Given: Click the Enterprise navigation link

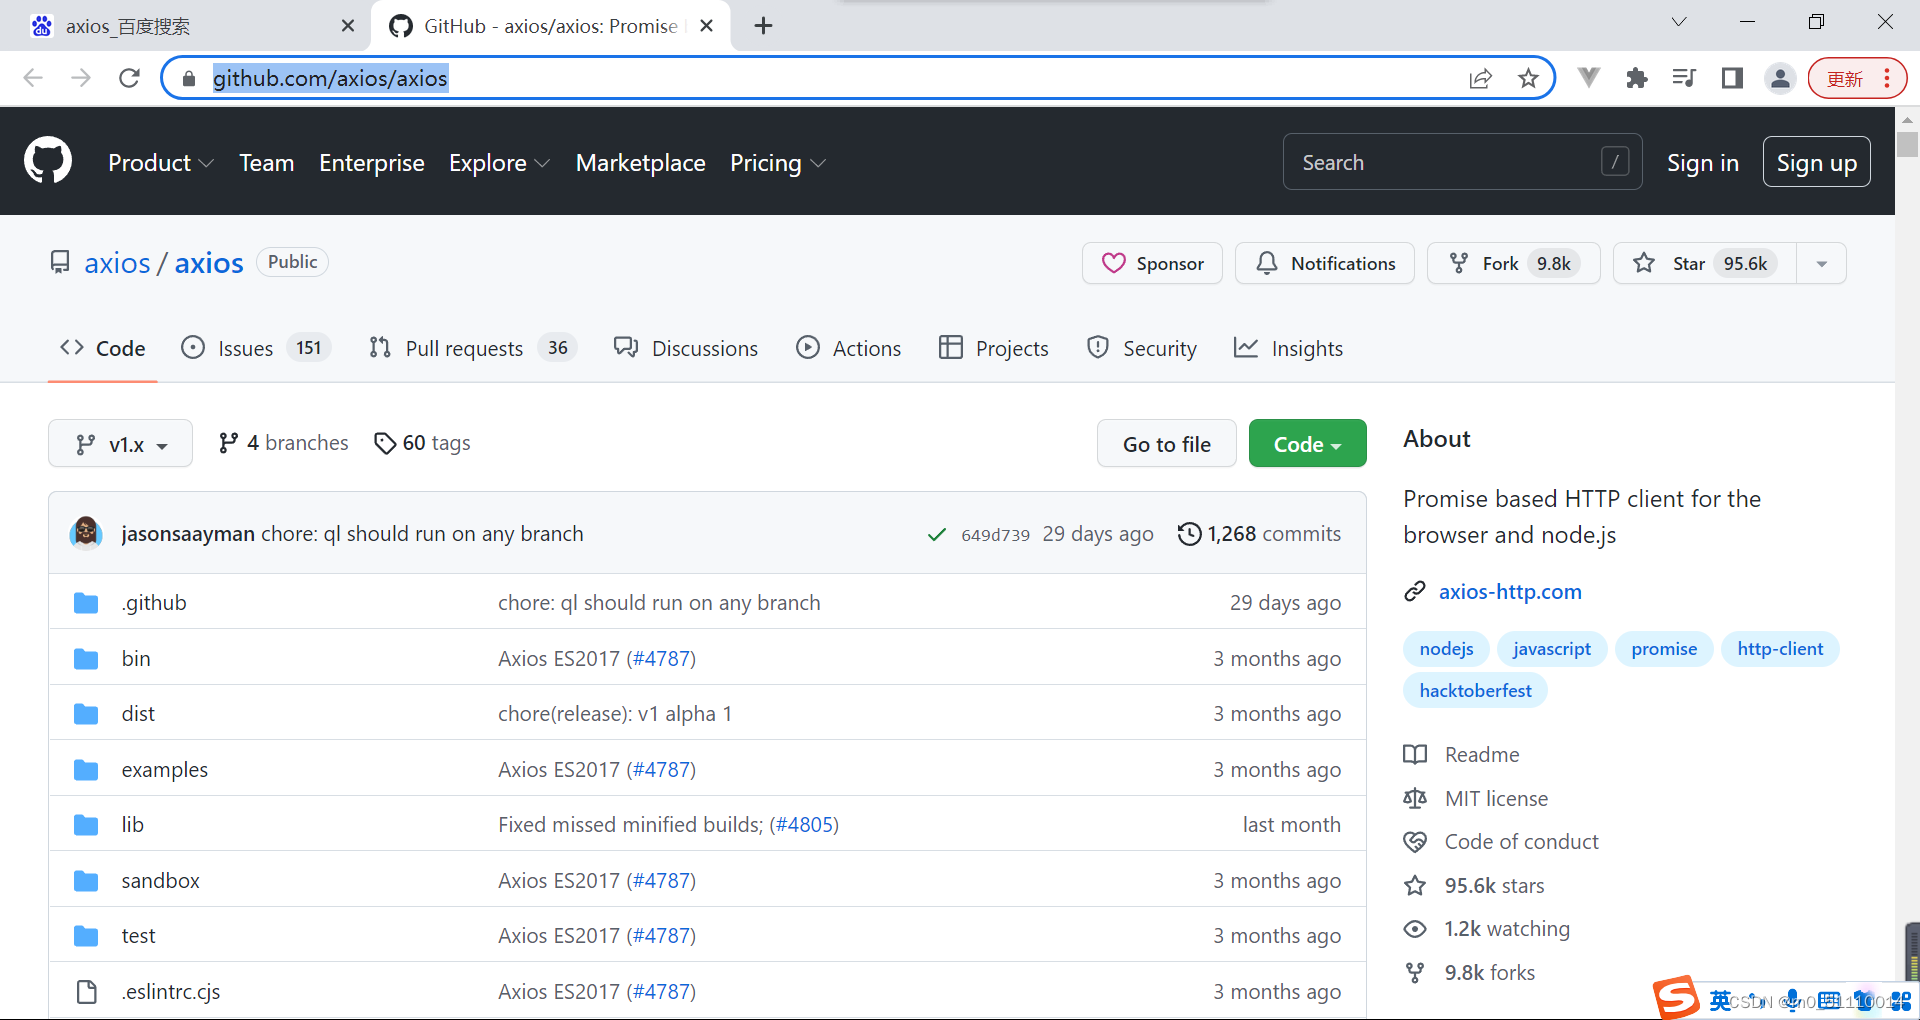Looking at the screenshot, I should [372, 163].
